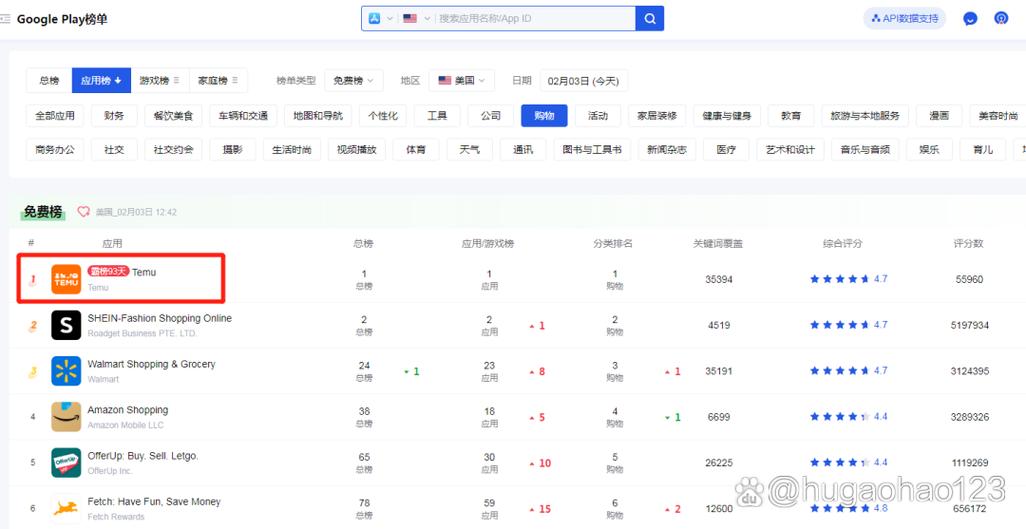The width and height of the screenshot is (1026, 529).
Task: Select the 家居装修 category
Action: tap(657, 116)
